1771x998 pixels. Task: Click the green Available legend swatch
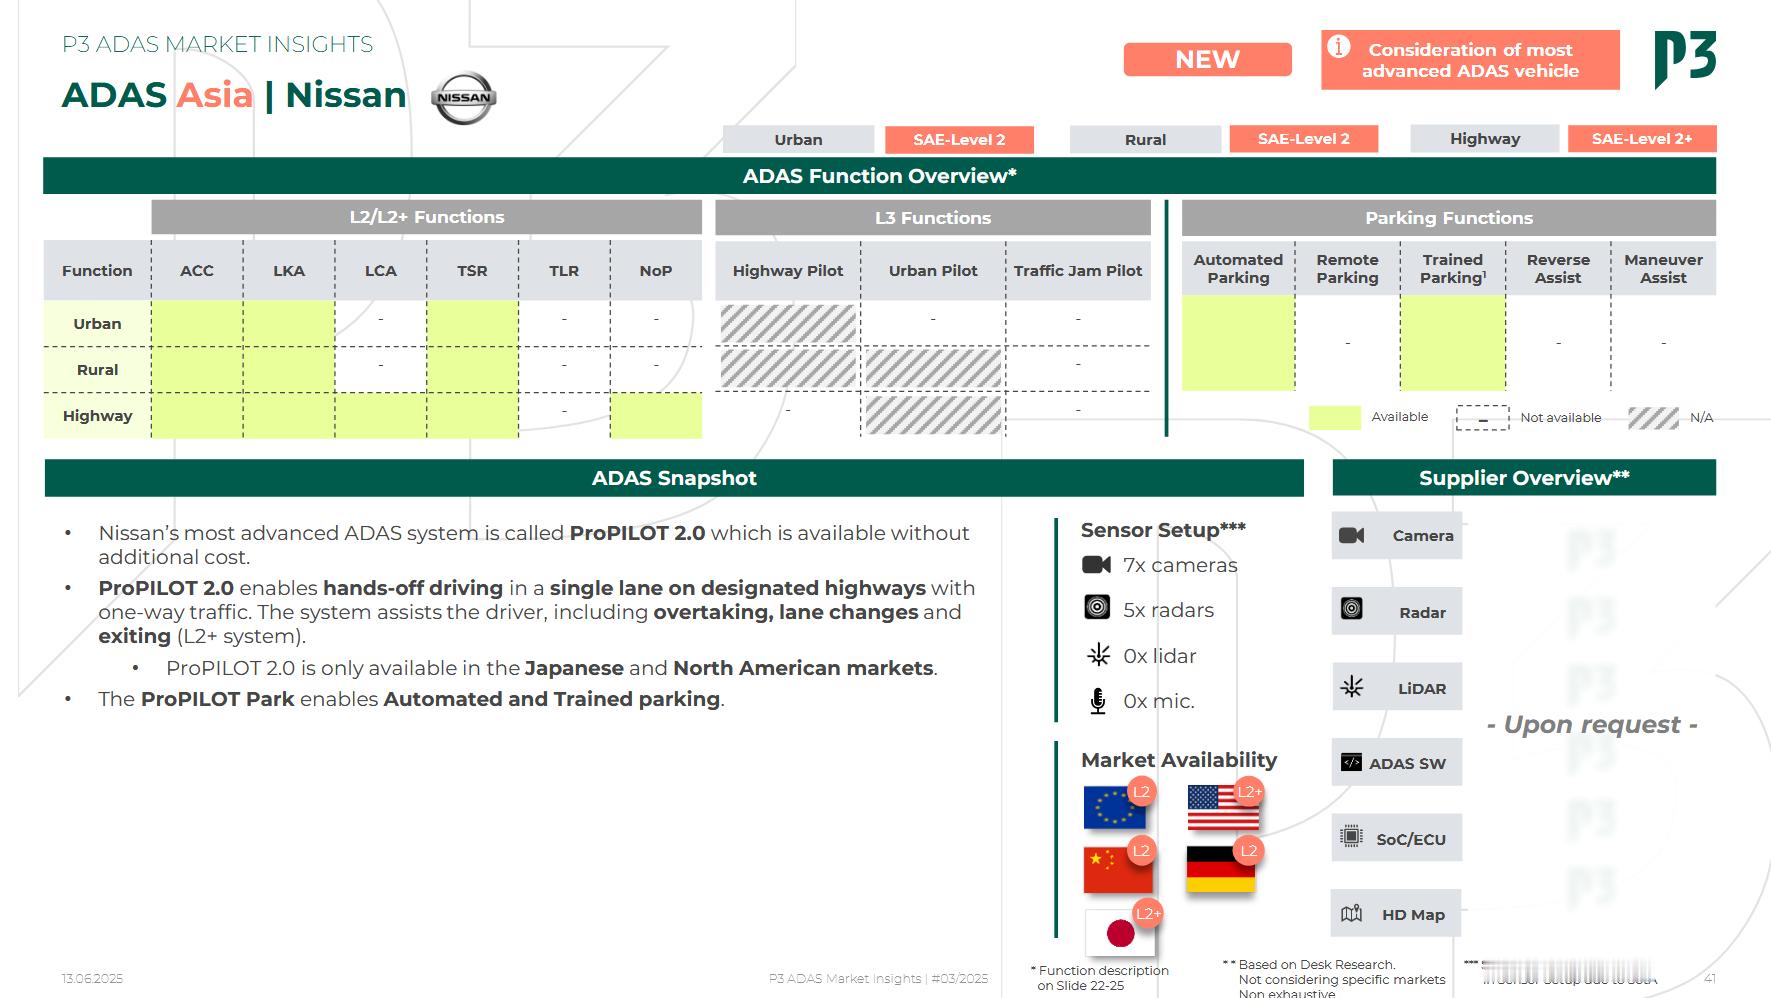point(1334,417)
